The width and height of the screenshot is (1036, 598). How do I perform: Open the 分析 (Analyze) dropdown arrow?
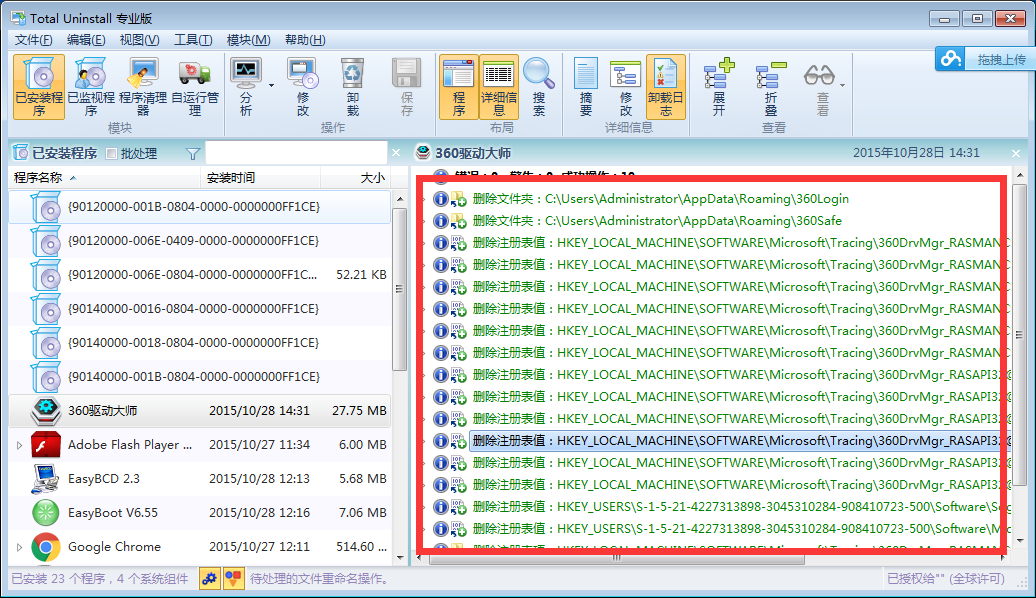pos(271,86)
